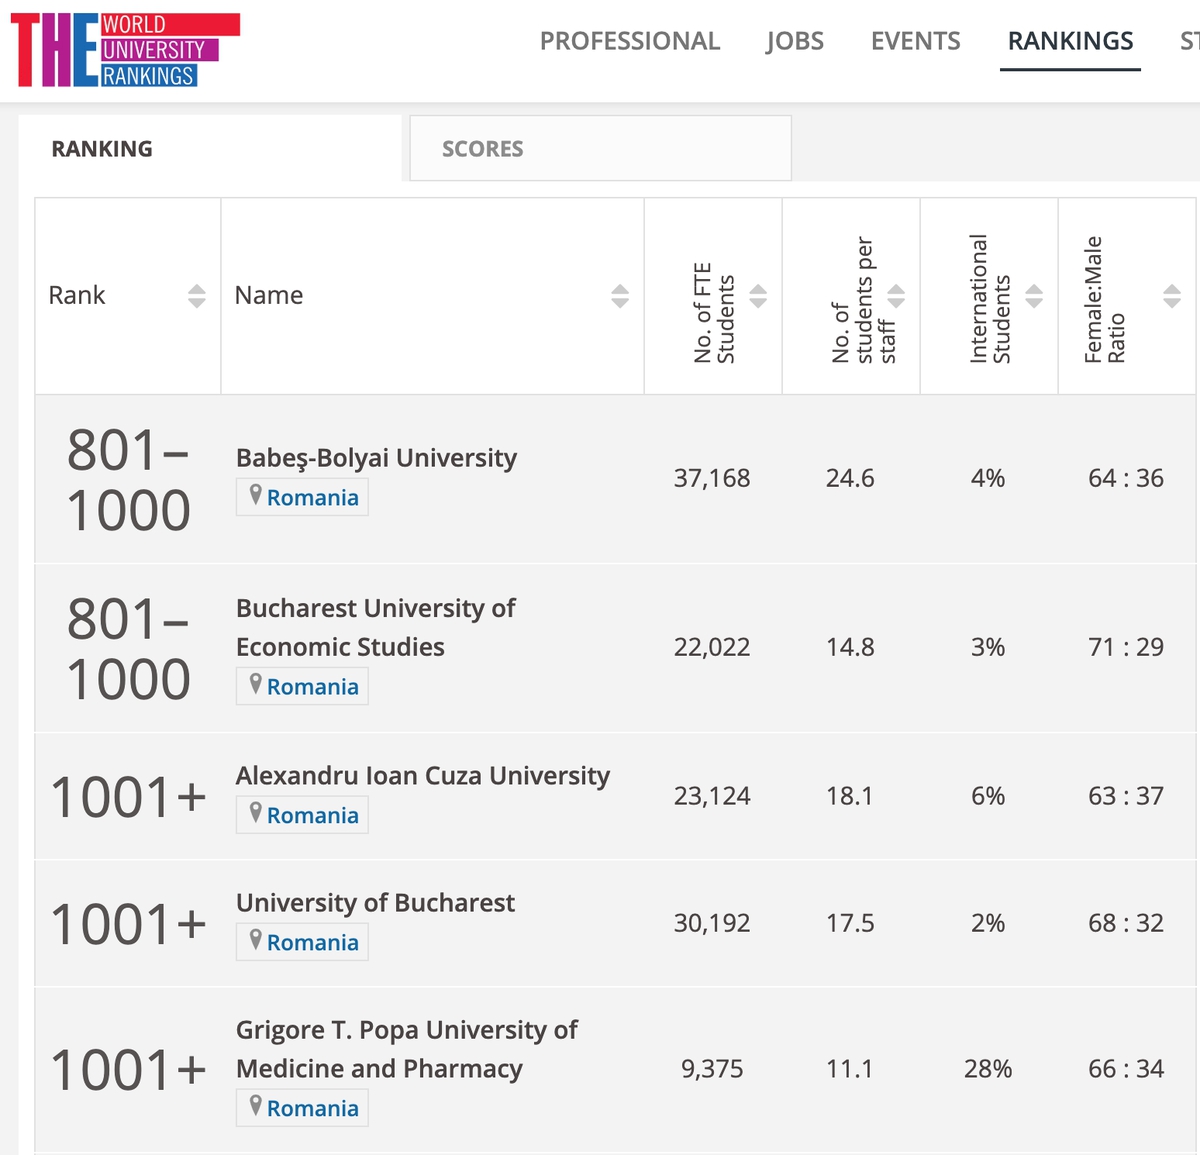1200x1155 pixels.
Task: Sort by No. of FTE Students arrows
Action: [x=758, y=296]
